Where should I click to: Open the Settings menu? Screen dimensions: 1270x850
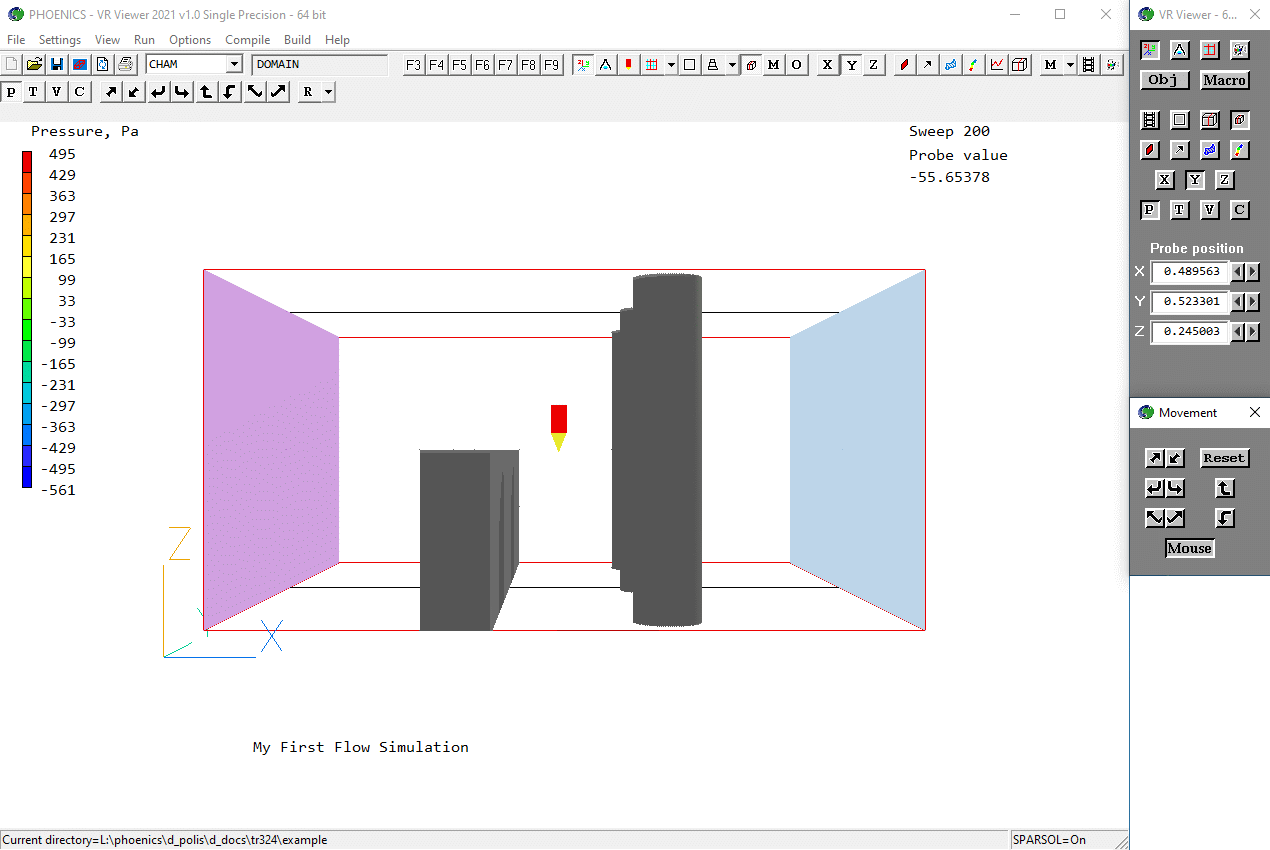pos(60,40)
